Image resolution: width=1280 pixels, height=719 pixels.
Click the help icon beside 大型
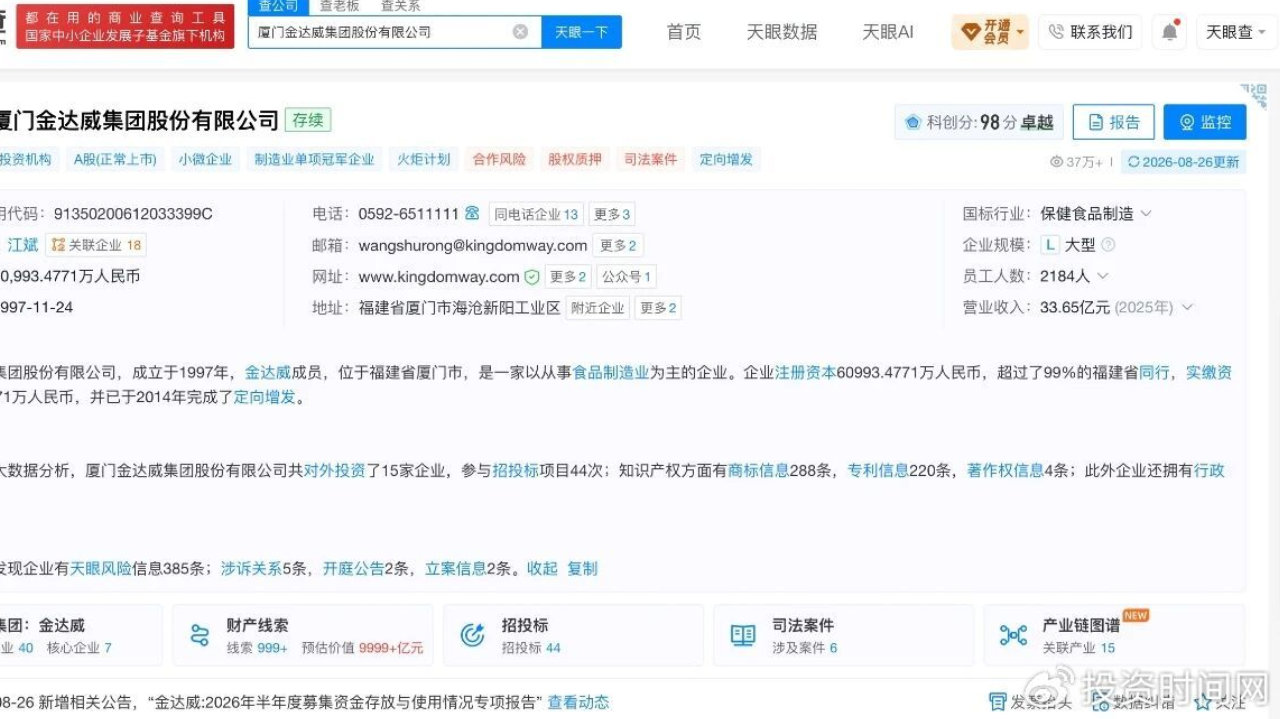point(1108,245)
